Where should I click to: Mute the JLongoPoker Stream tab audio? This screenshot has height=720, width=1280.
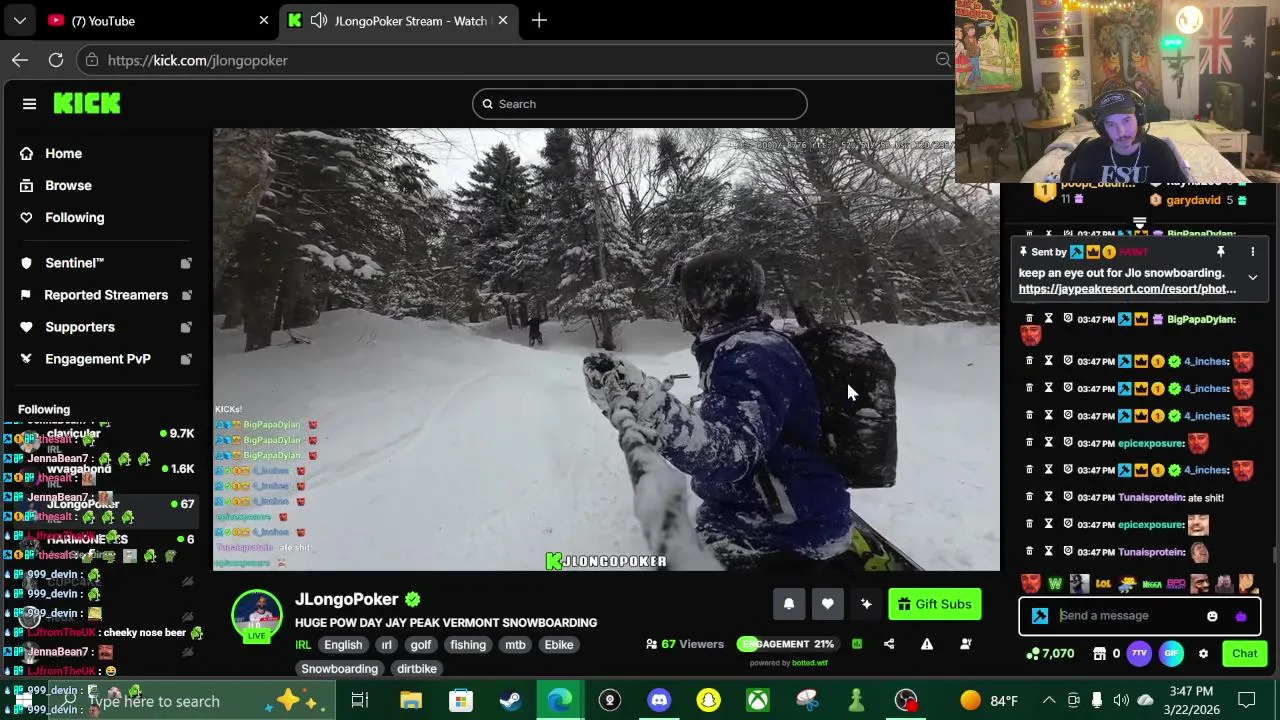click(x=319, y=21)
